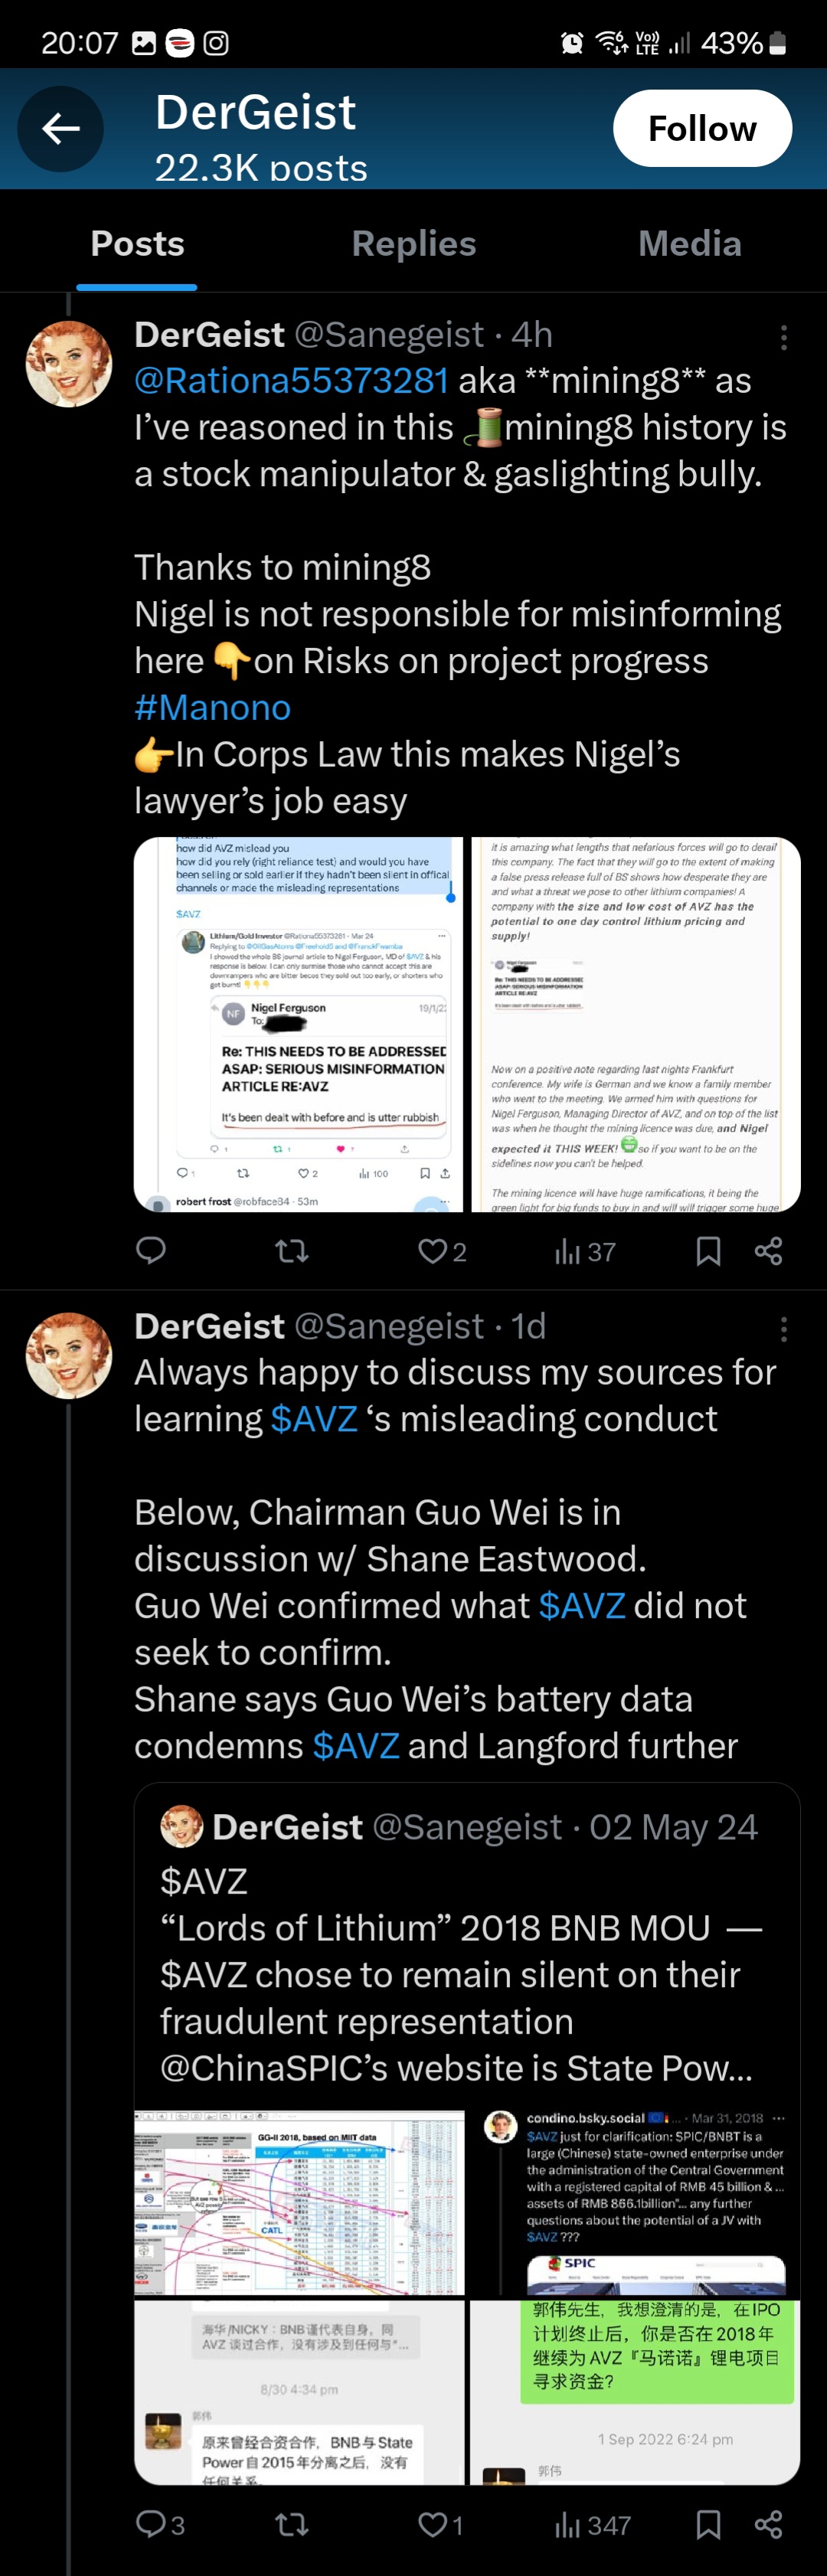Viewport: 827px width, 2576px height.
Task: Reply to the mining8 post
Action: (x=151, y=1251)
